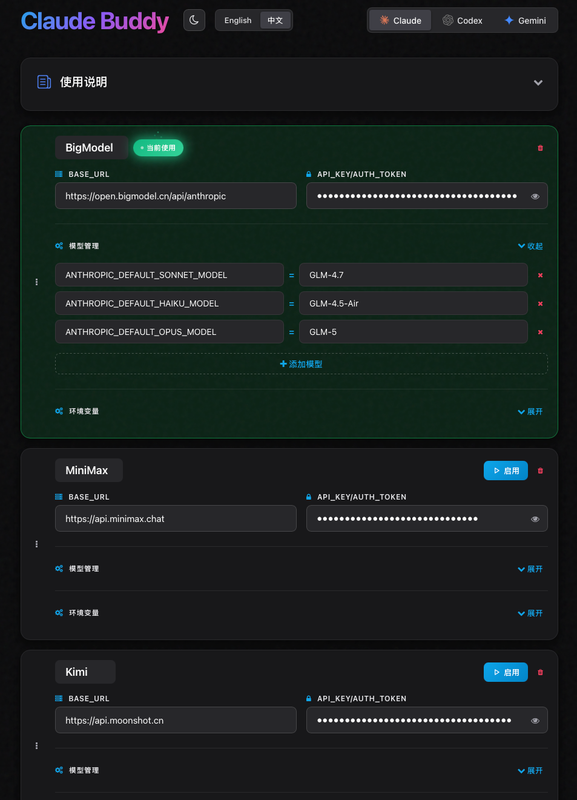Image resolution: width=577 pixels, height=800 pixels.
Task: Click the Kimi card drag handle
Action: [36, 746]
